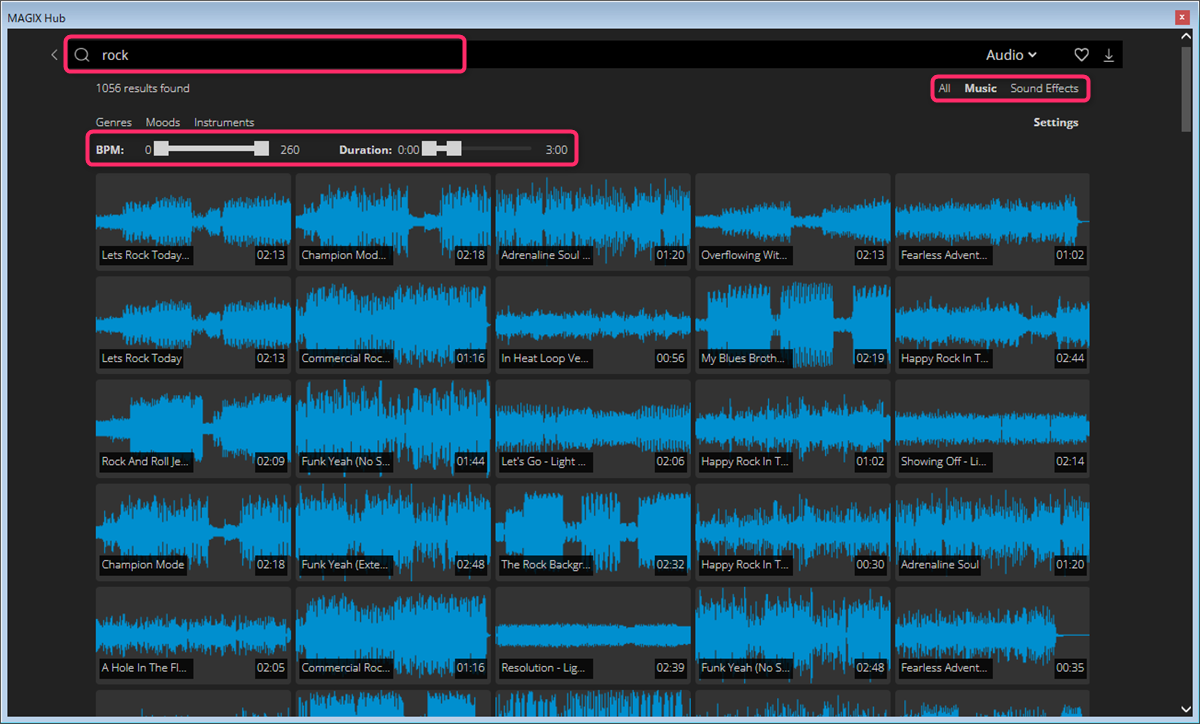The height and width of the screenshot is (724, 1200).
Task: Select the 'The Rock Backgr...' track
Action: pos(593,531)
